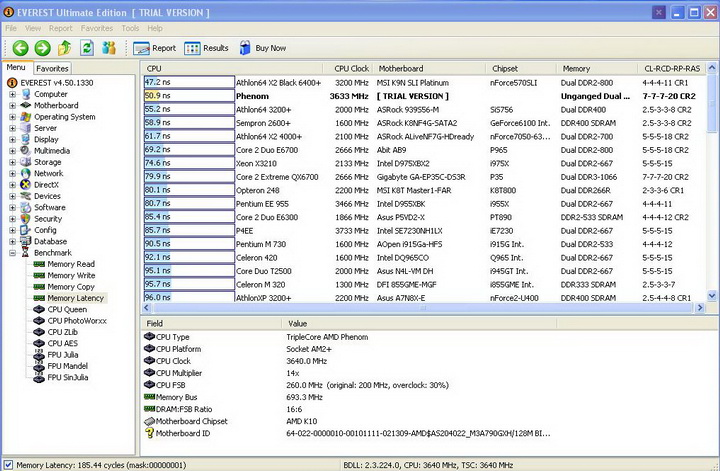This screenshot has width=720, height=471.
Task: Open the Tools menu
Action: coord(130,28)
